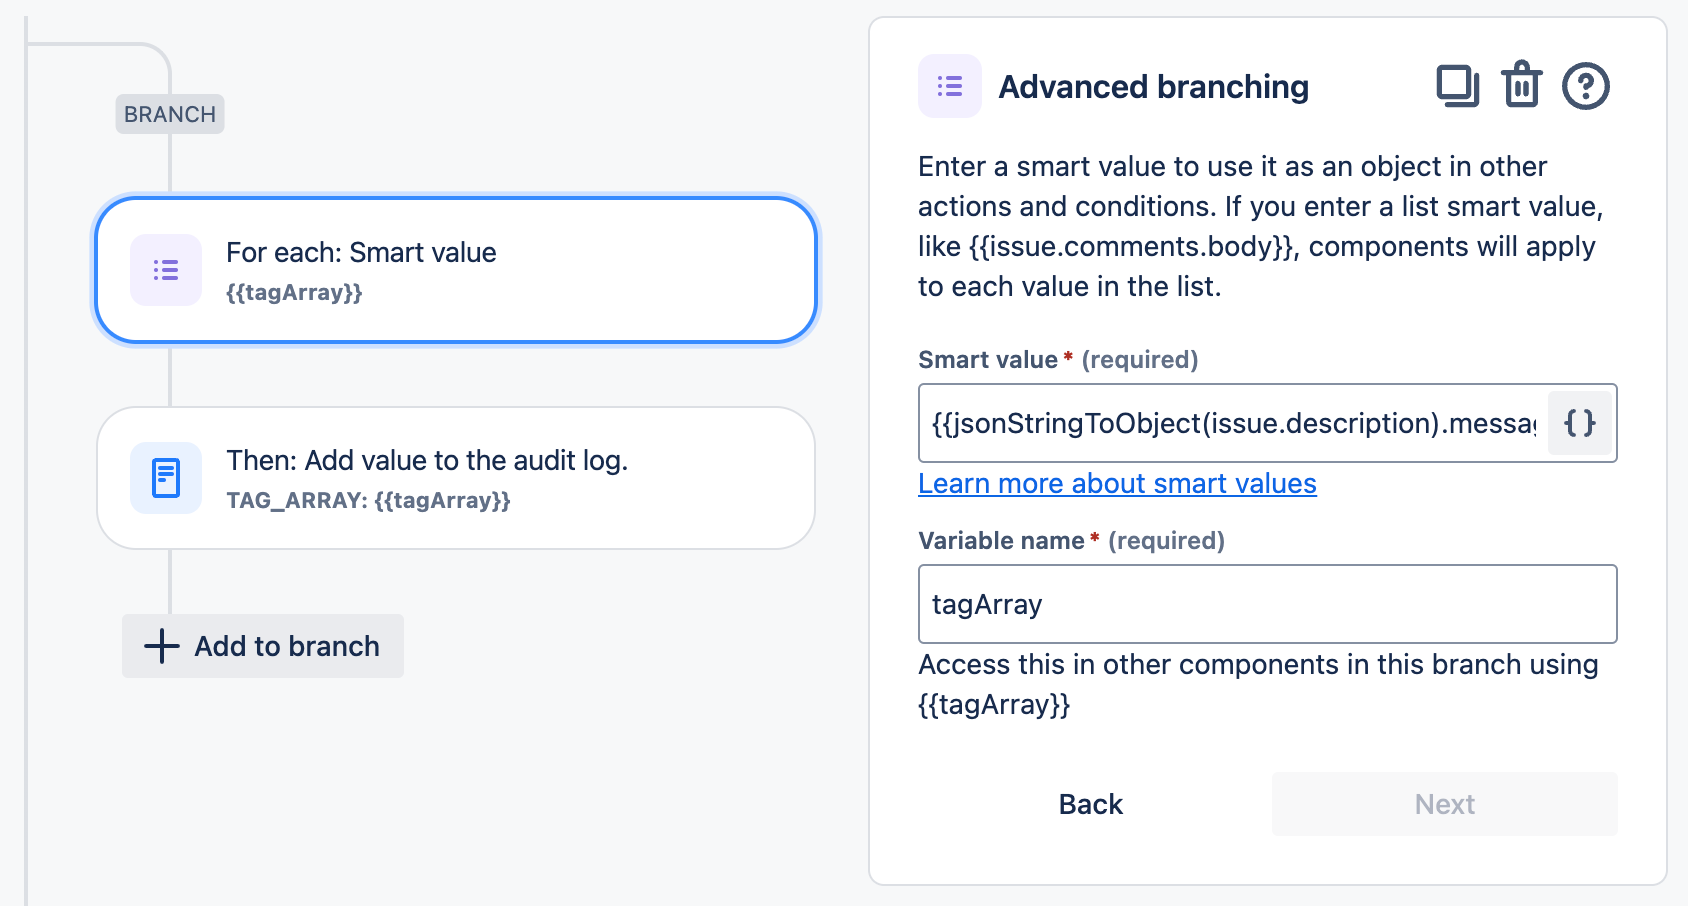Focus the Smart value input field
This screenshot has width=1688, height=906.
click(x=1232, y=423)
